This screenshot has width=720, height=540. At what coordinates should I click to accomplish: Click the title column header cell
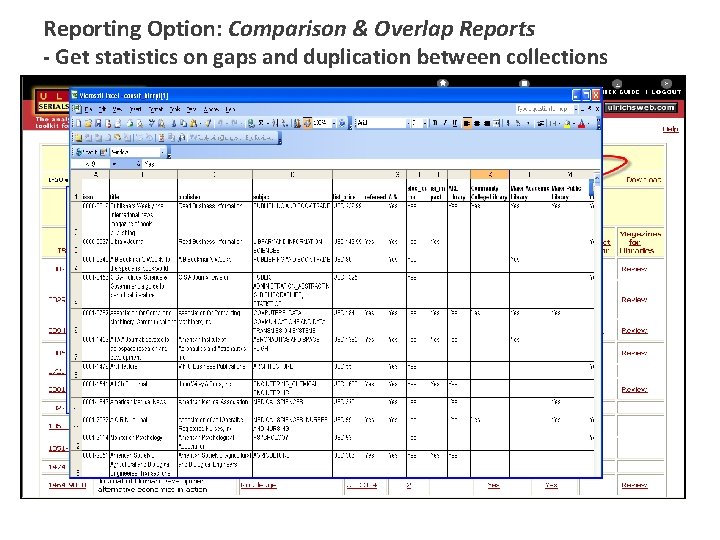coord(143,192)
